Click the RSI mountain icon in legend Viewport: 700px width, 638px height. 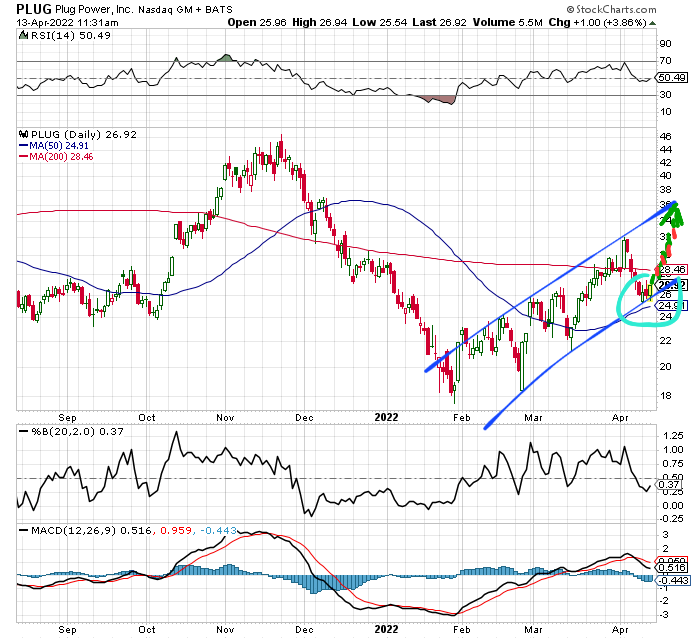click(23, 35)
